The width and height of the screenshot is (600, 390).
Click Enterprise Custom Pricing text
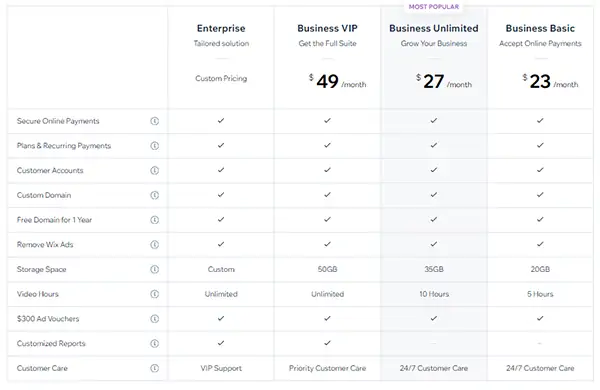(221, 78)
